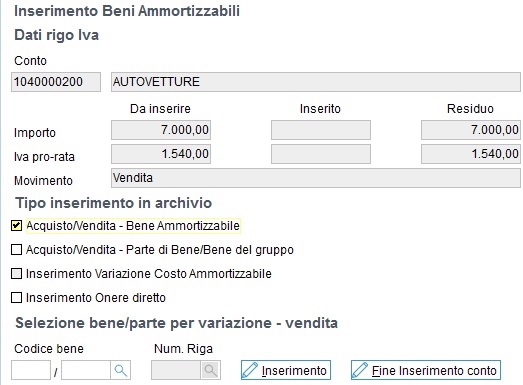Select the second Codice bene field after slash
The height and width of the screenshot is (385, 523).
pos(86,370)
